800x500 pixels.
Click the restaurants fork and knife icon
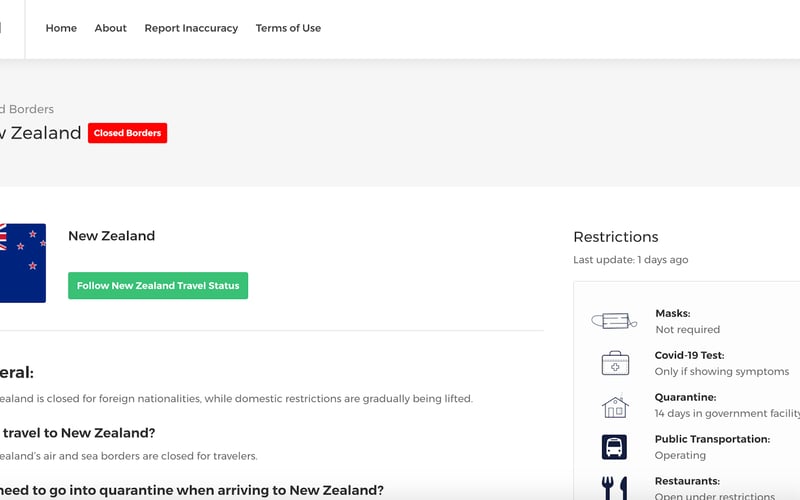(614, 488)
